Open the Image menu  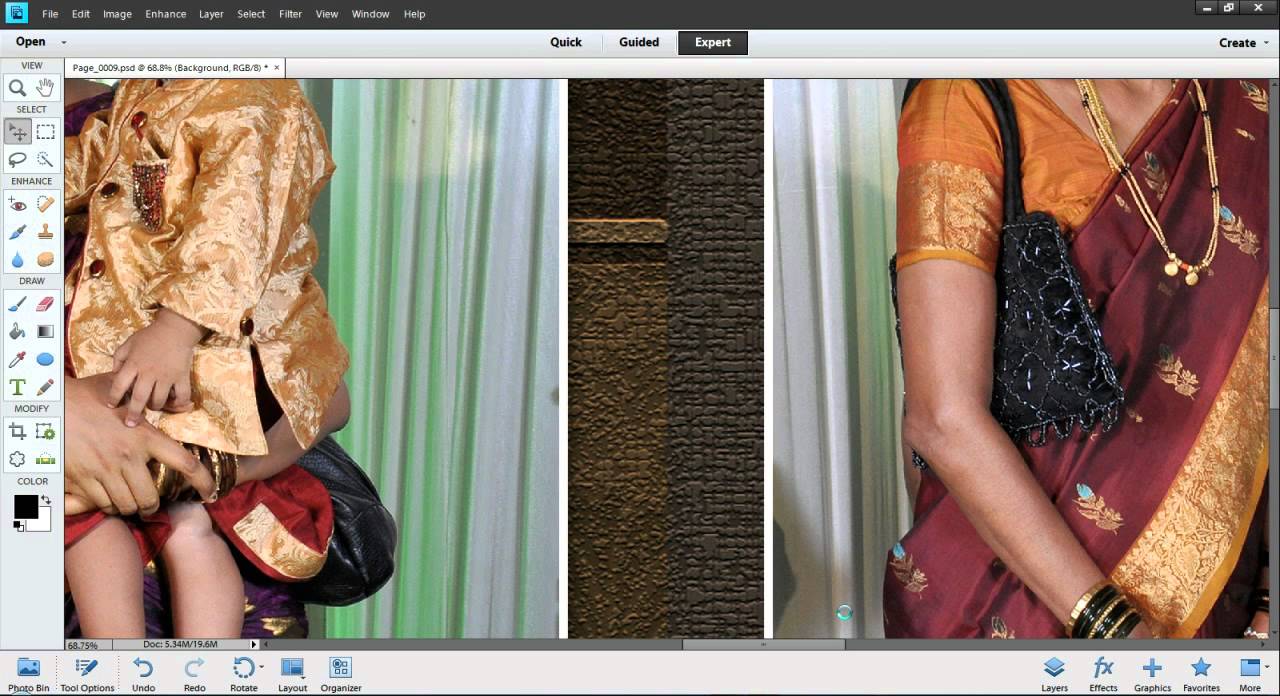pyautogui.click(x=117, y=14)
